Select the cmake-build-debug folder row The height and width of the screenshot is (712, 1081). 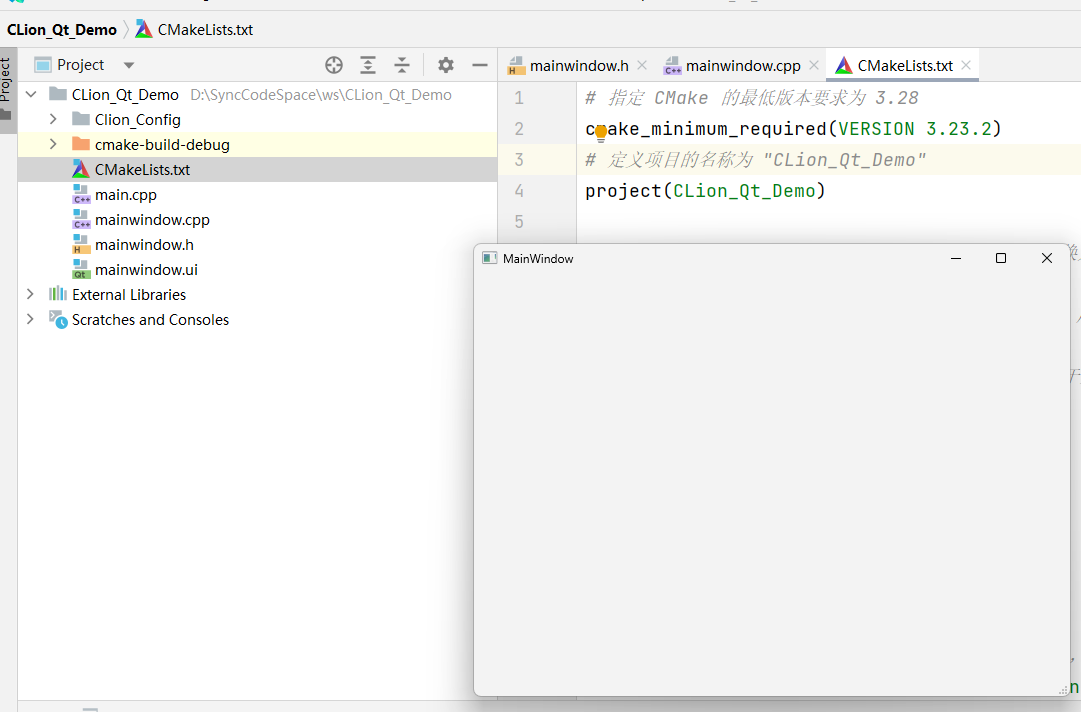pyautogui.click(x=257, y=144)
